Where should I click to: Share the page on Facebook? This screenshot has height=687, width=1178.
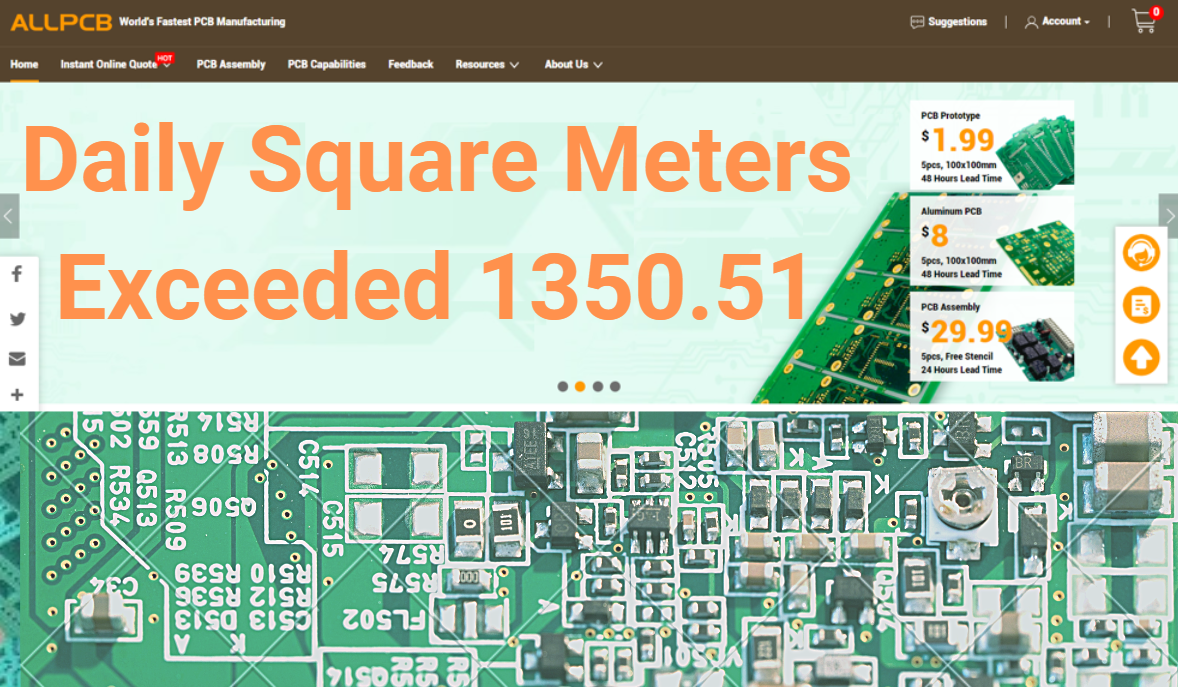point(17,274)
